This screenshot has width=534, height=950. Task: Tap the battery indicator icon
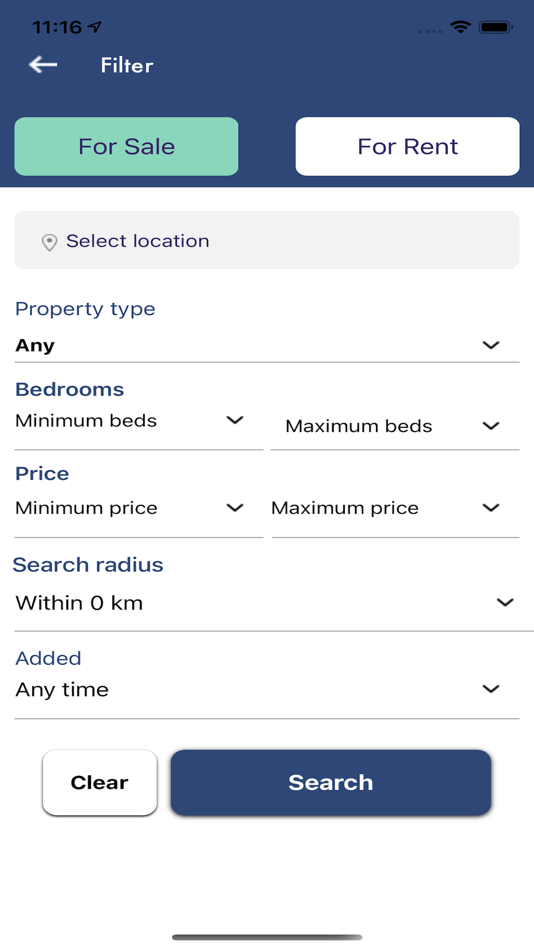pyautogui.click(x=496, y=27)
